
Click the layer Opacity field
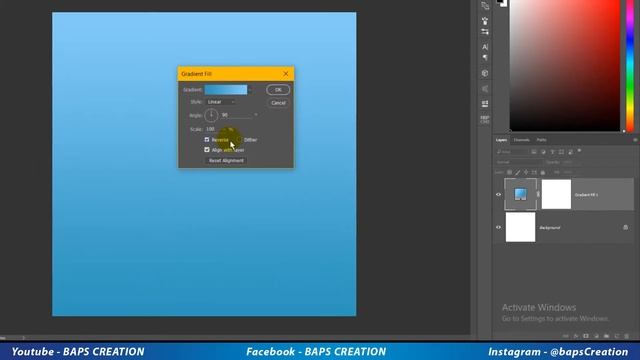click(571, 162)
